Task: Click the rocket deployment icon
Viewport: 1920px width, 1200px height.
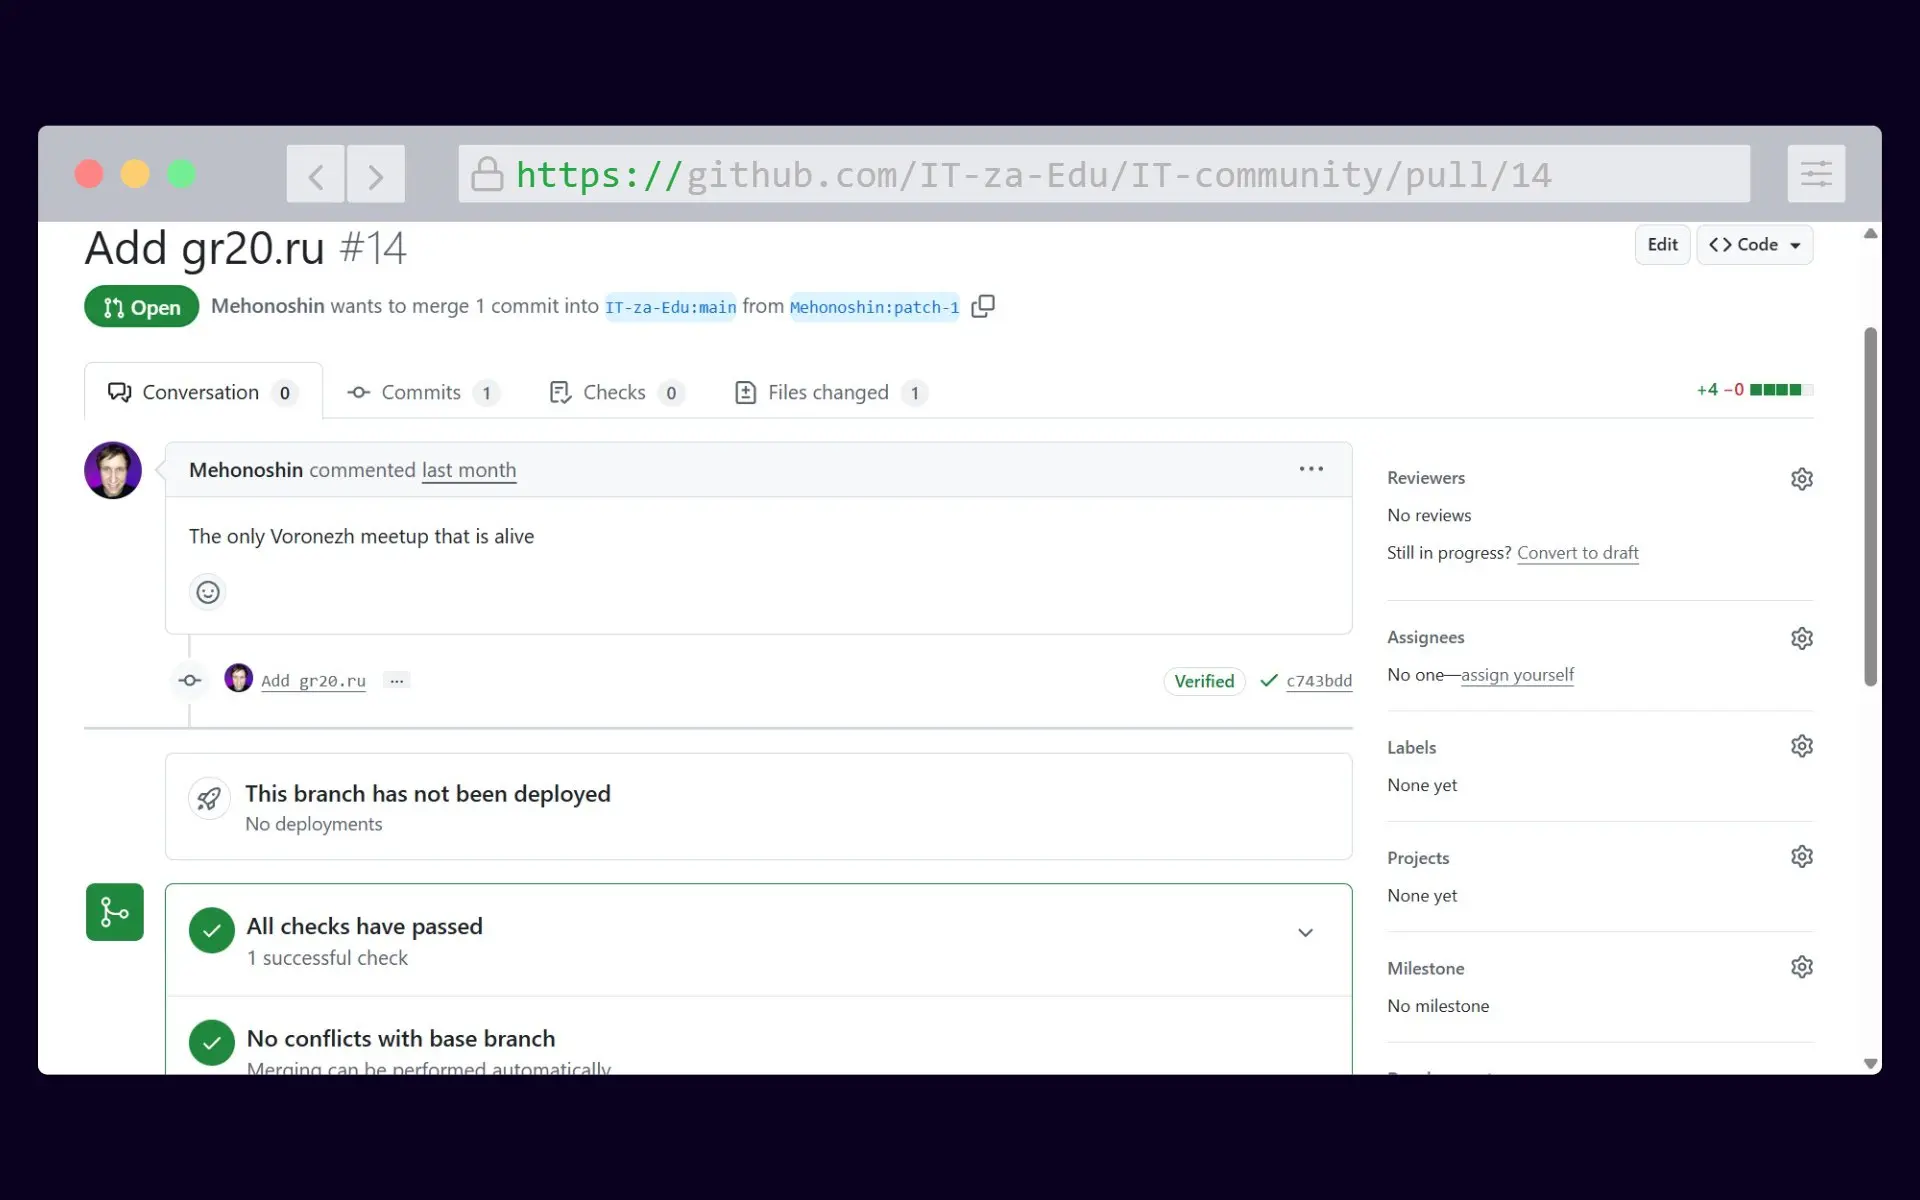Action: (209, 799)
